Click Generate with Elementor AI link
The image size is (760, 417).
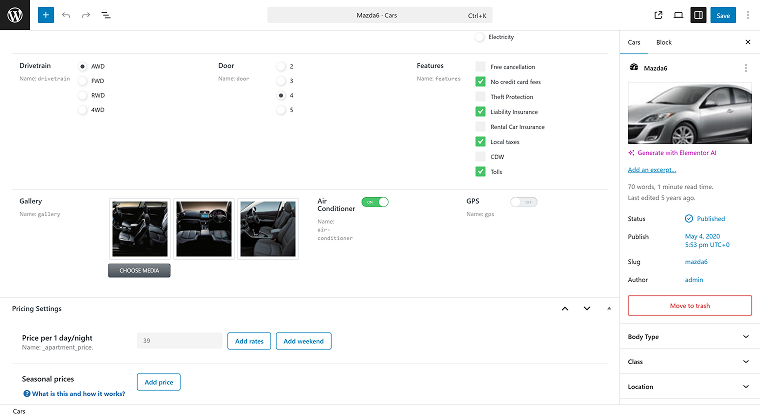[x=677, y=153]
